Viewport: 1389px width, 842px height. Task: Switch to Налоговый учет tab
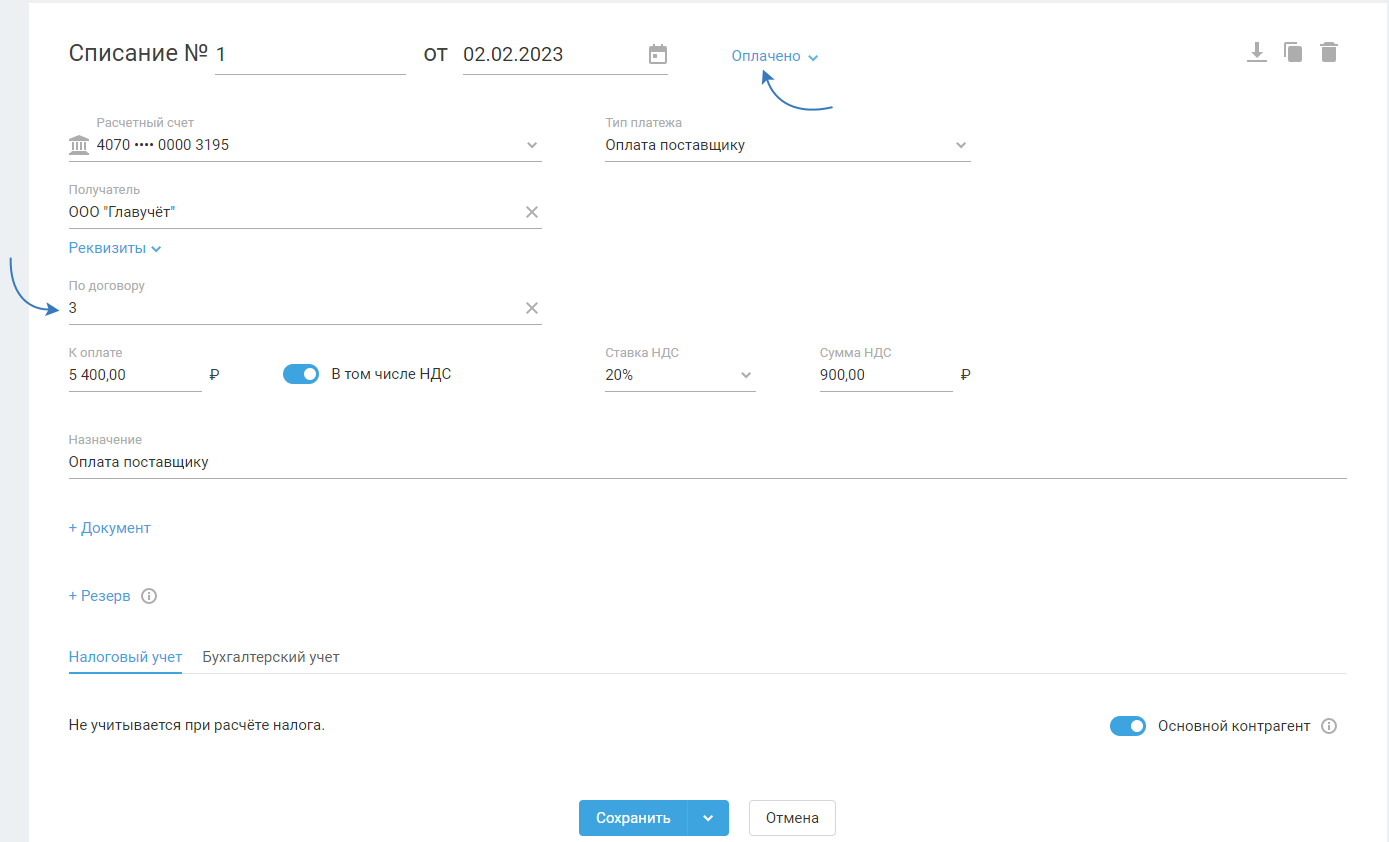click(125, 657)
